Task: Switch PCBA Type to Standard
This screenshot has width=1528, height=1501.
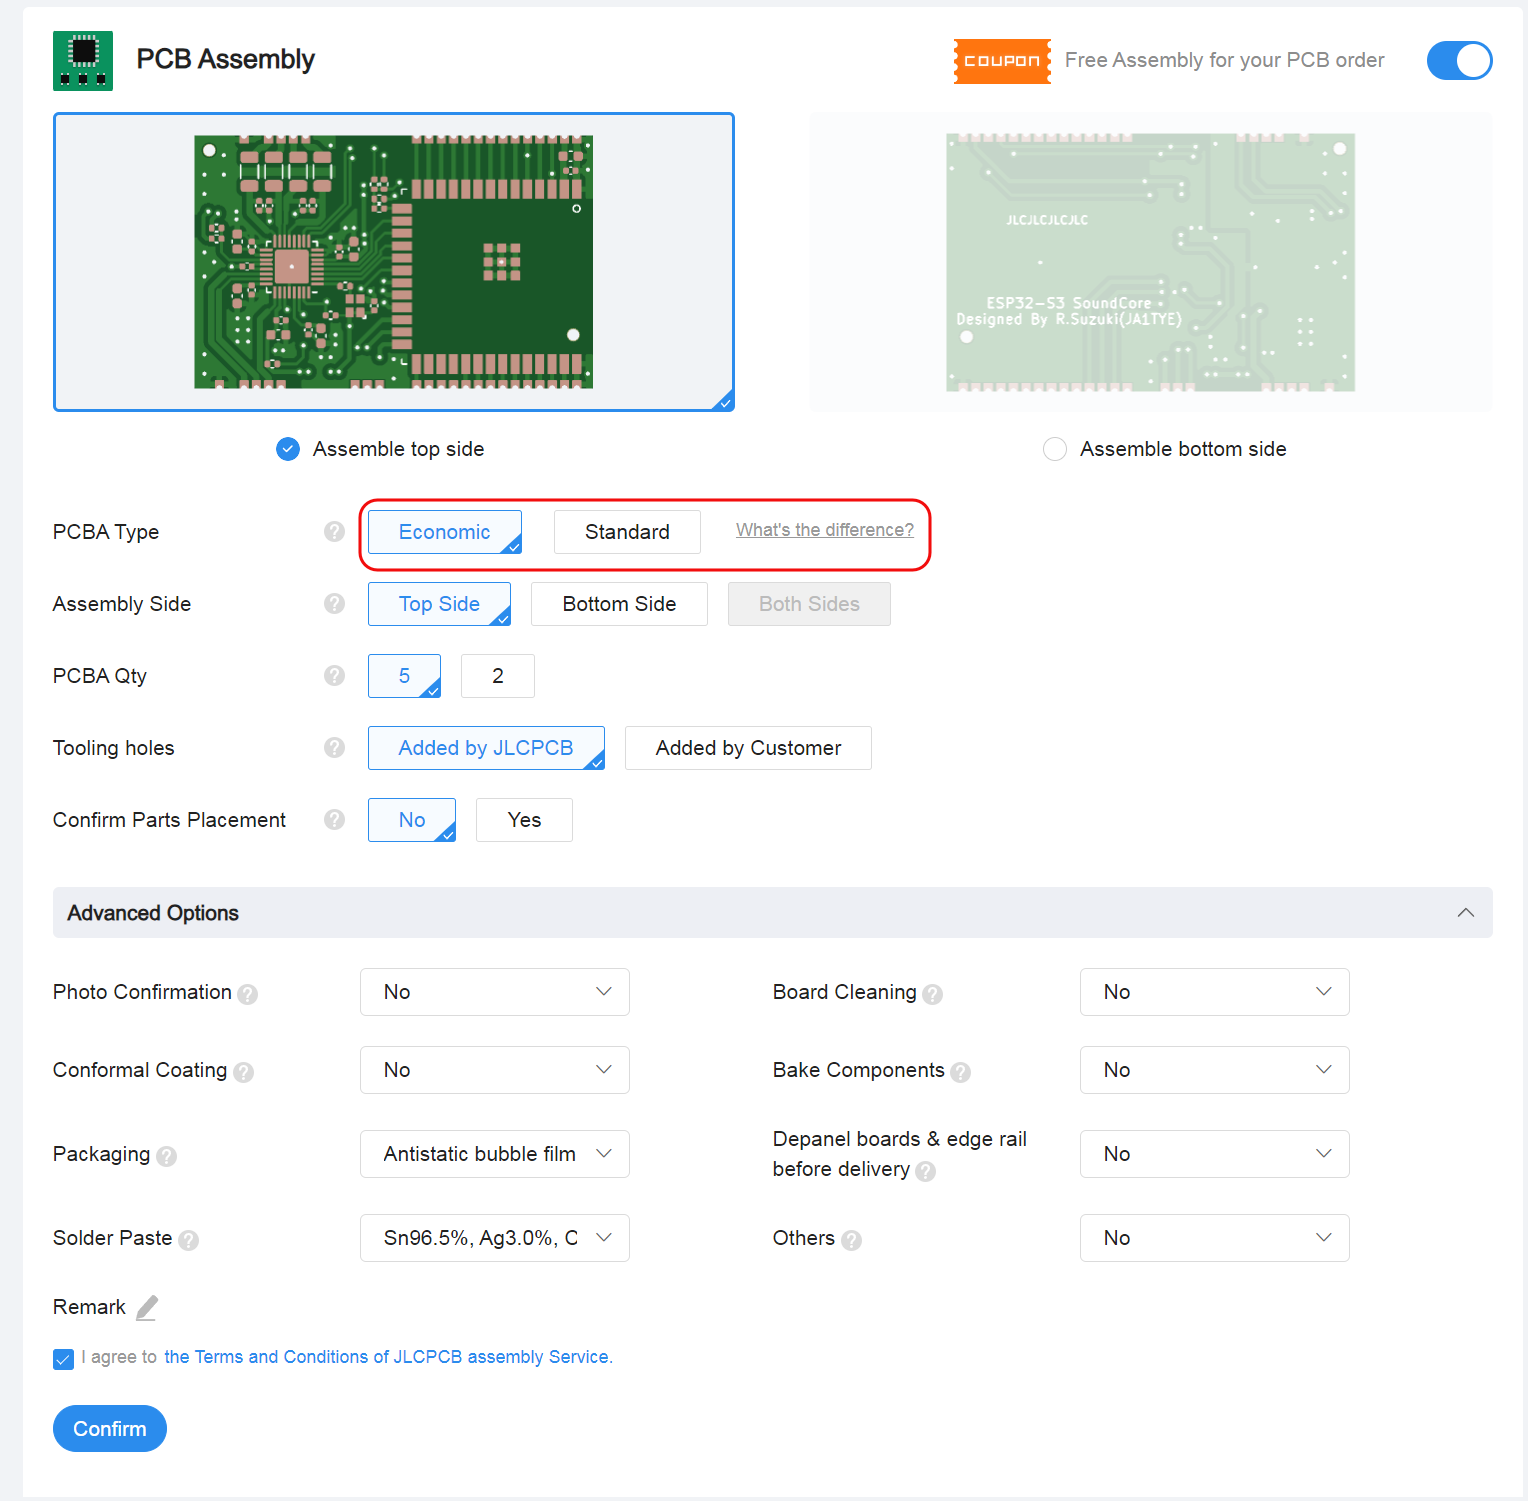Action: pos(627,531)
